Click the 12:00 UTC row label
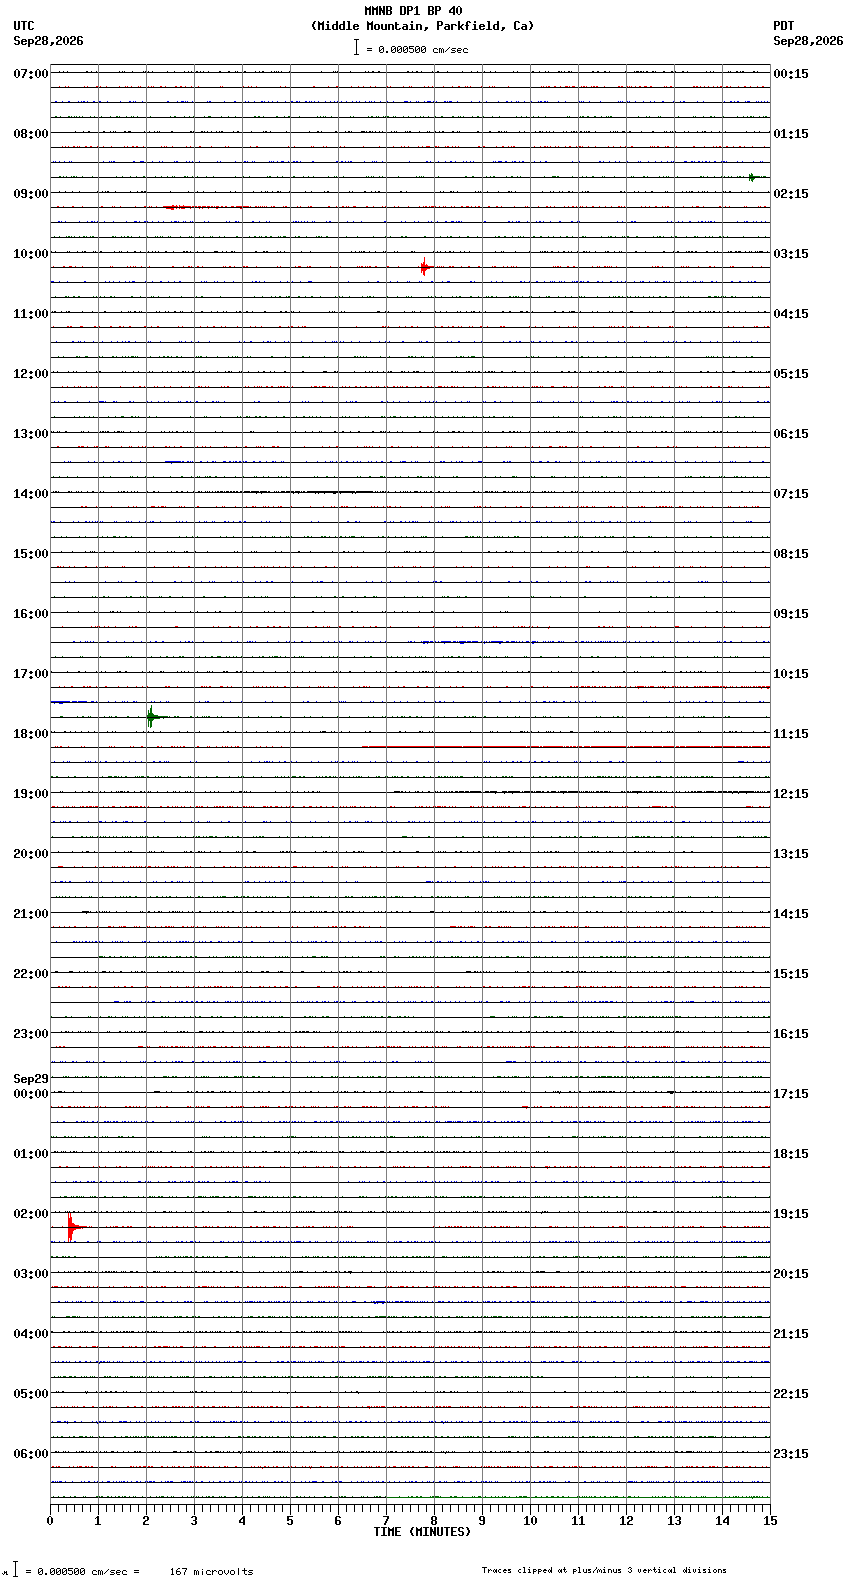The width and height of the screenshot is (850, 1584). [30, 374]
